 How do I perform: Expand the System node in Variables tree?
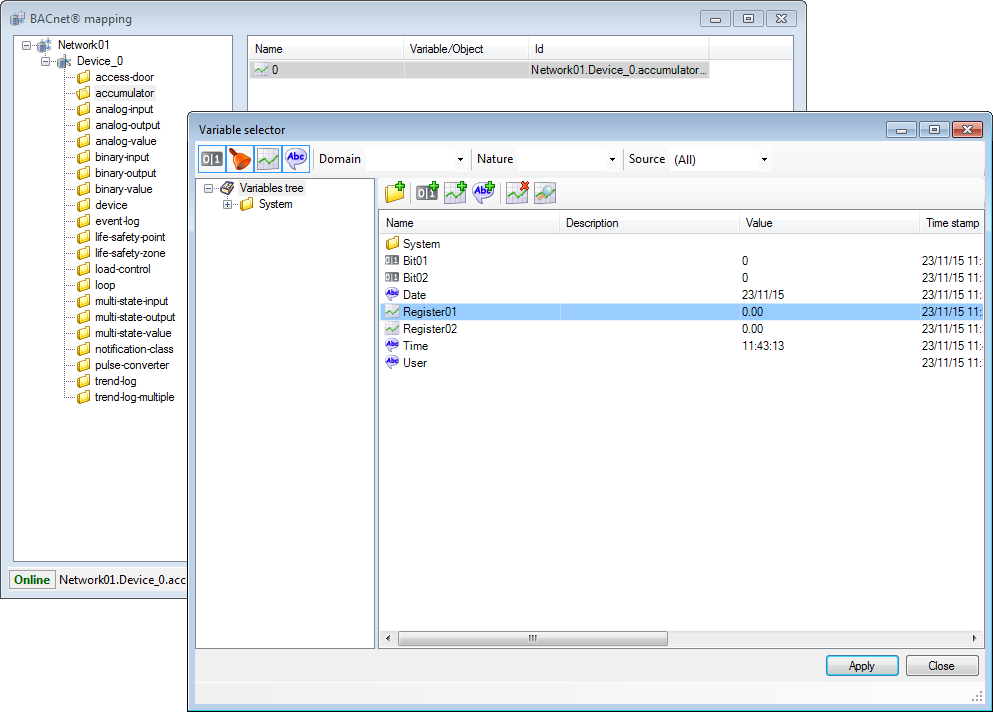[x=228, y=204]
